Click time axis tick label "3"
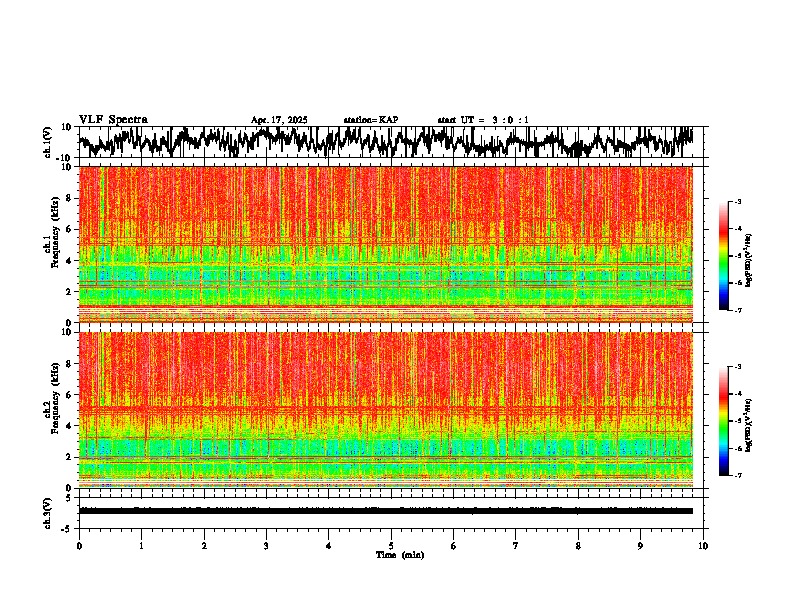792x612 pixels. 266,546
